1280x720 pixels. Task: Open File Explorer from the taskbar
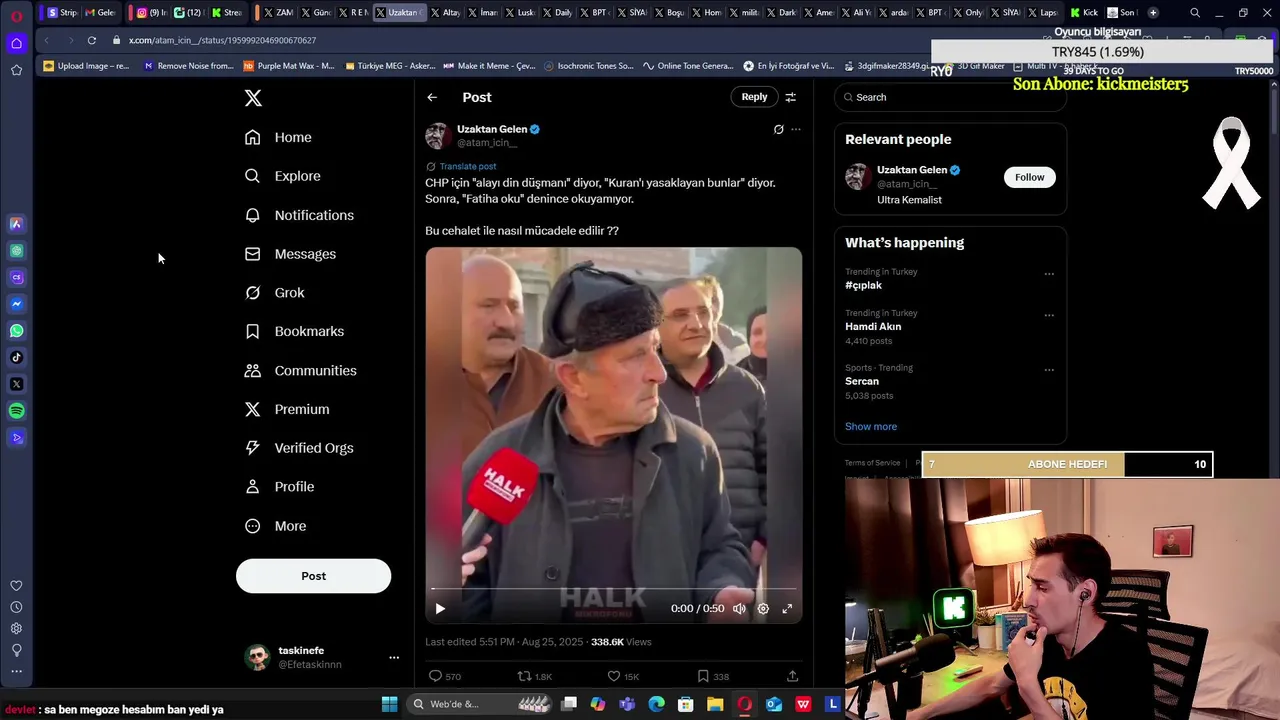click(x=715, y=704)
